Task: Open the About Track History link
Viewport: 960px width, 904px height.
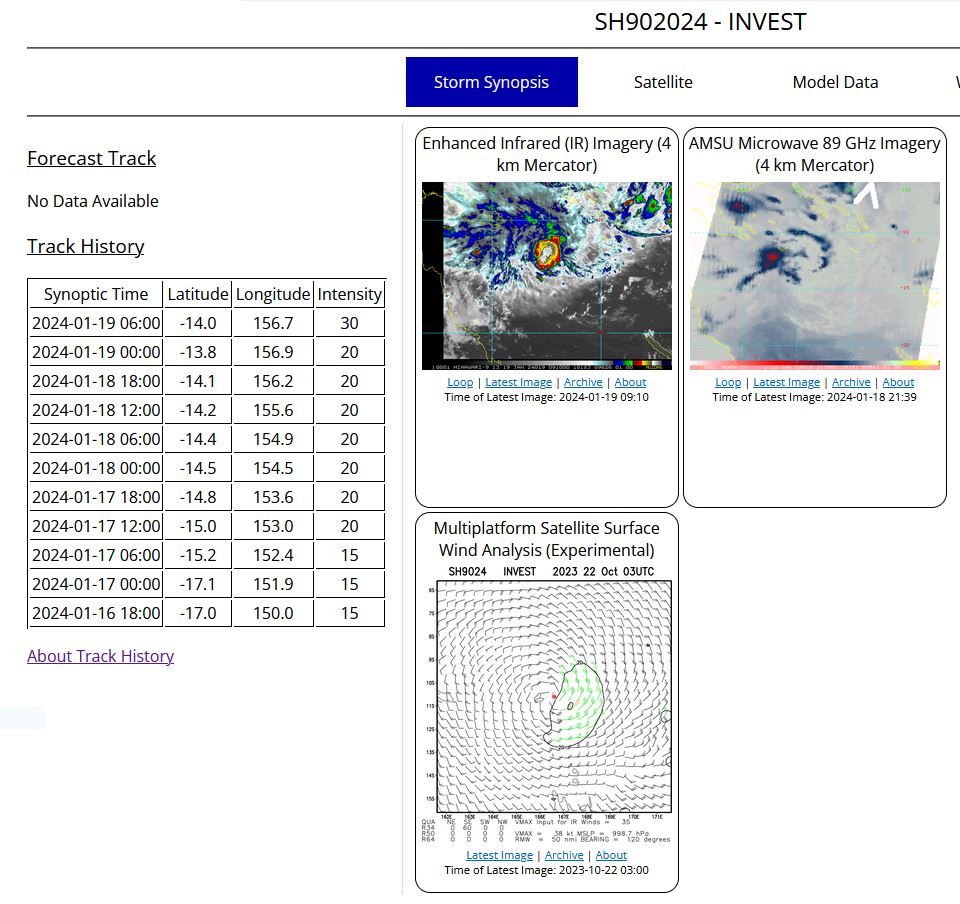Action: tap(100, 656)
